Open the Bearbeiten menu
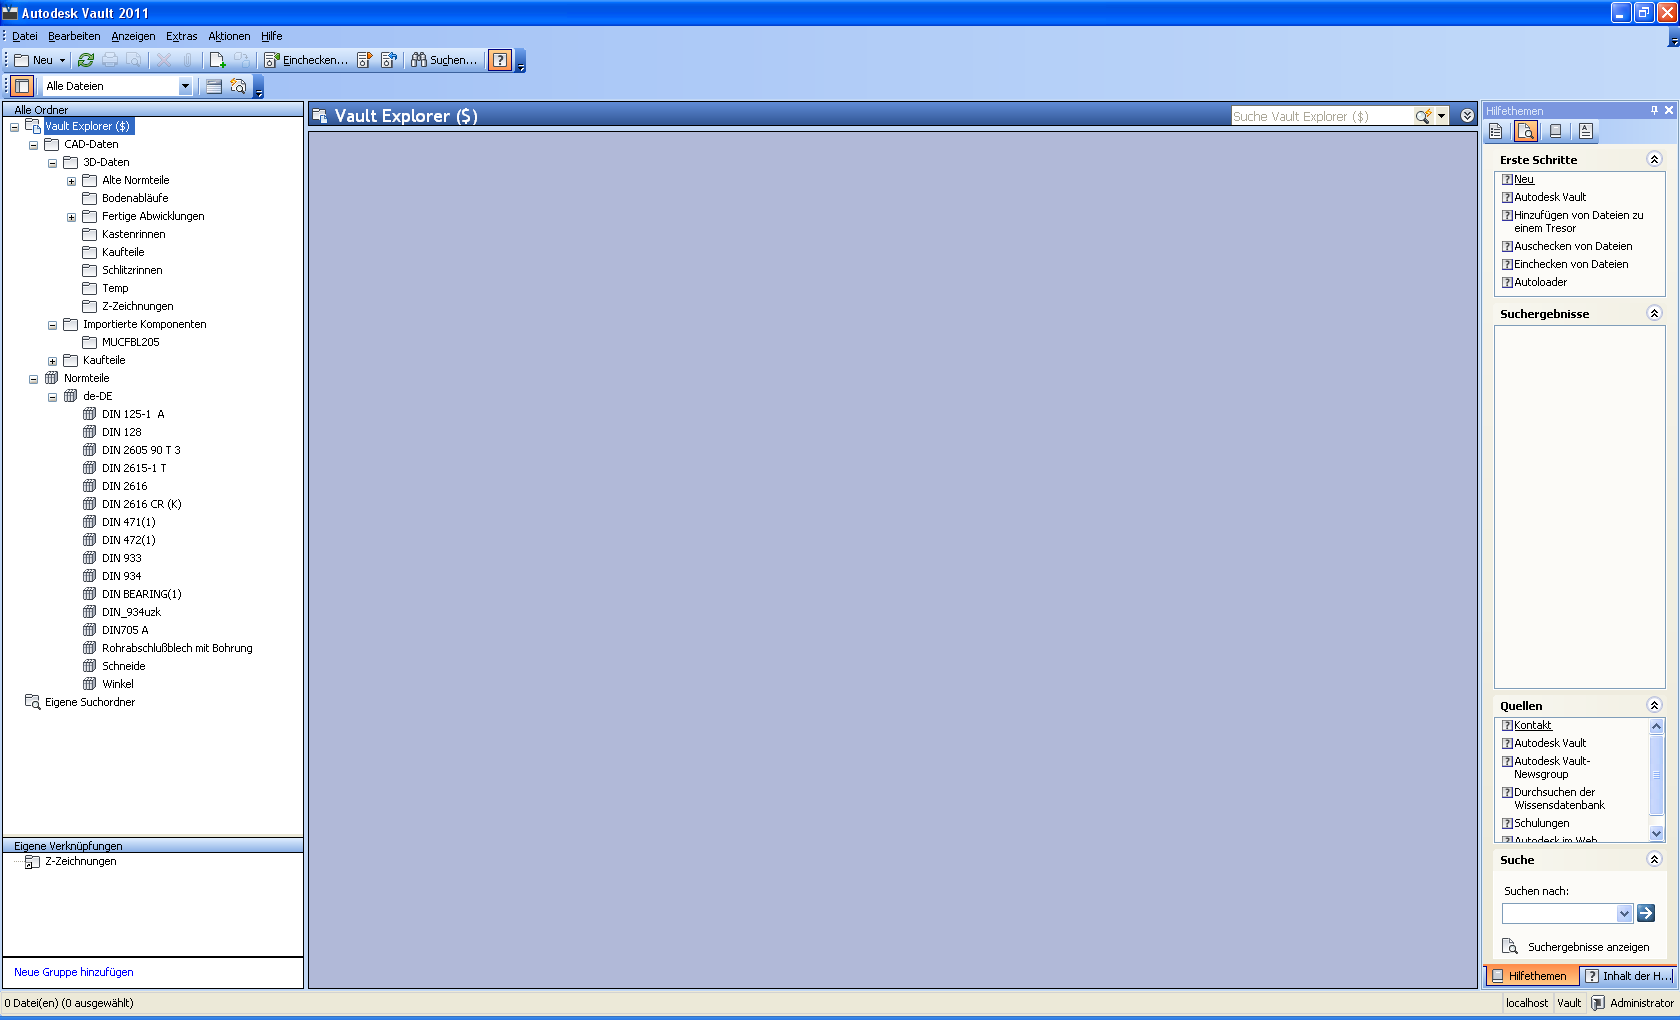The height and width of the screenshot is (1020, 1680). coord(74,36)
